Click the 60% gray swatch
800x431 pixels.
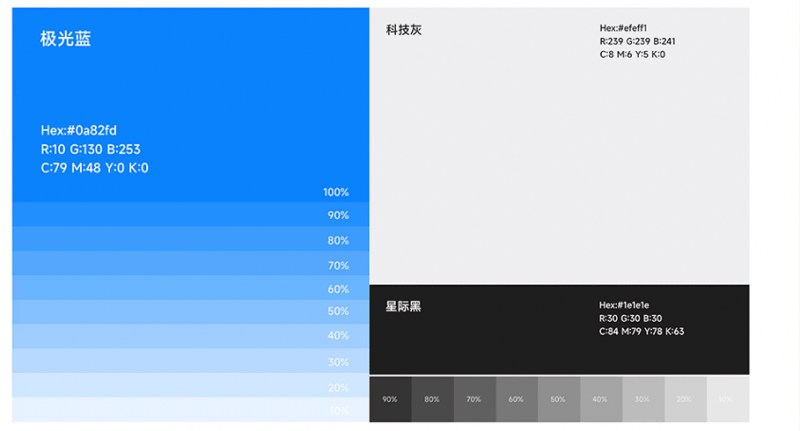pos(516,399)
